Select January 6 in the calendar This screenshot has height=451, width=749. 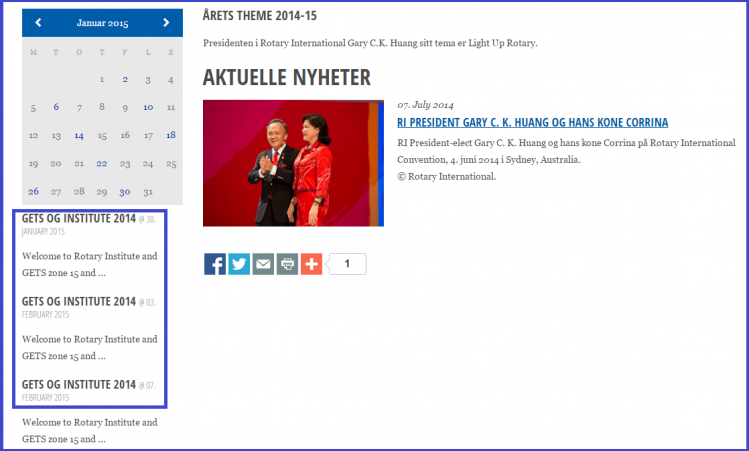(x=56, y=107)
